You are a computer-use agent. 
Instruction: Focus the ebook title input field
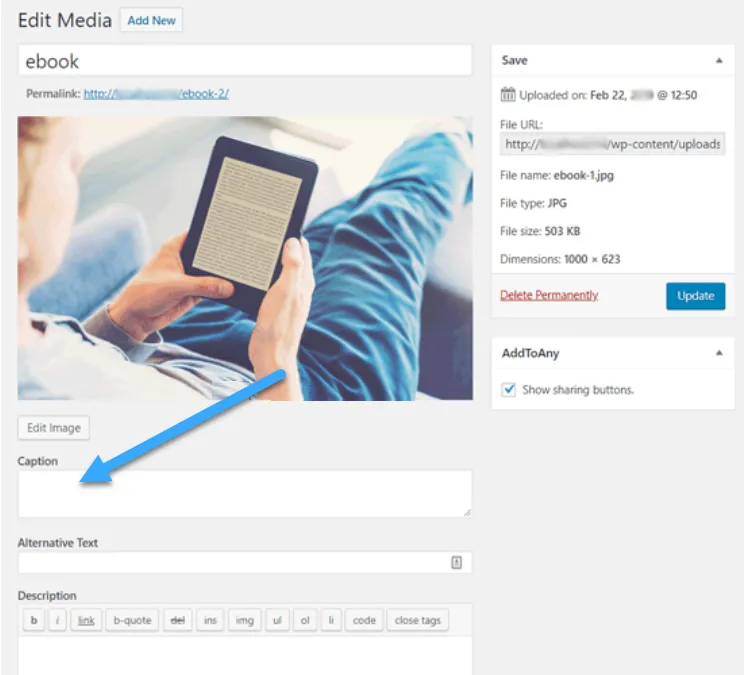(245, 61)
